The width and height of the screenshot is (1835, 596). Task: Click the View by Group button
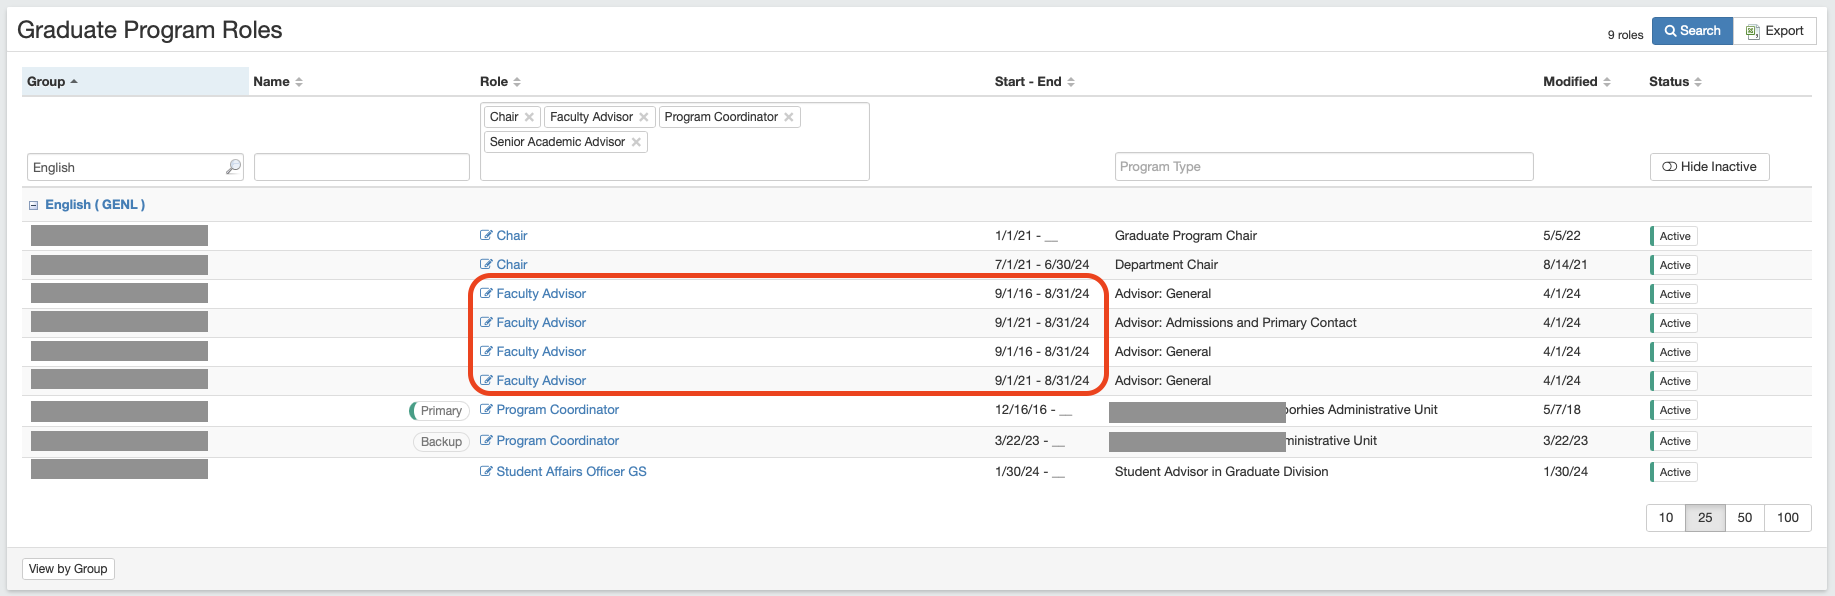pos(68,569)
